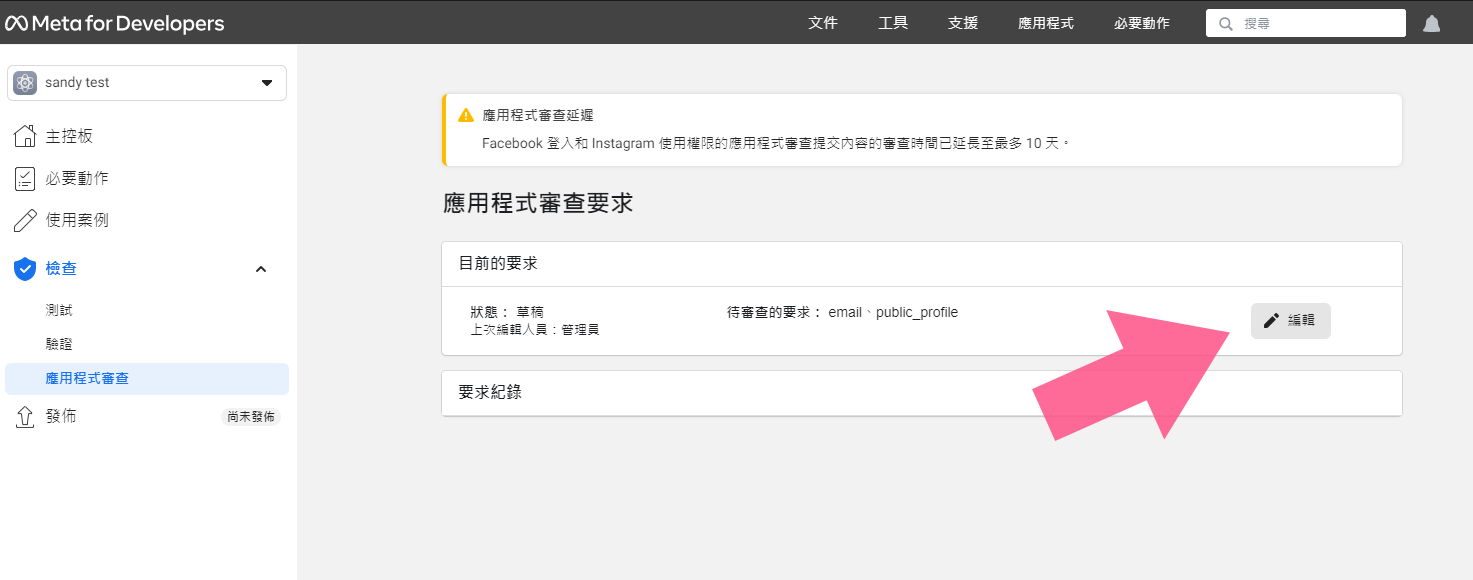Collapse the 檢查 section chevron

(x=261, y=269)
